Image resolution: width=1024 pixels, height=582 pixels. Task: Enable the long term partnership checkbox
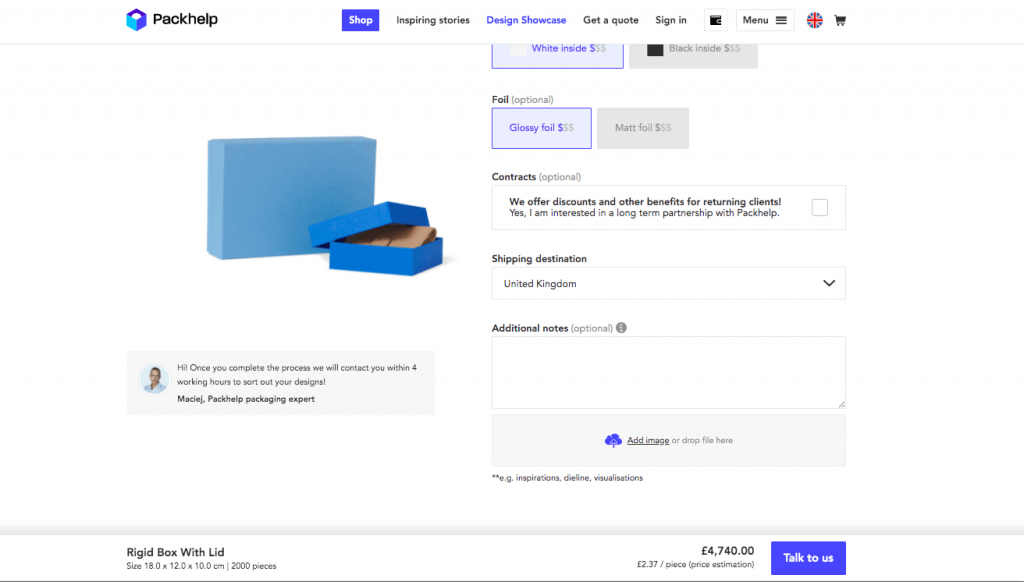[820, 207]
